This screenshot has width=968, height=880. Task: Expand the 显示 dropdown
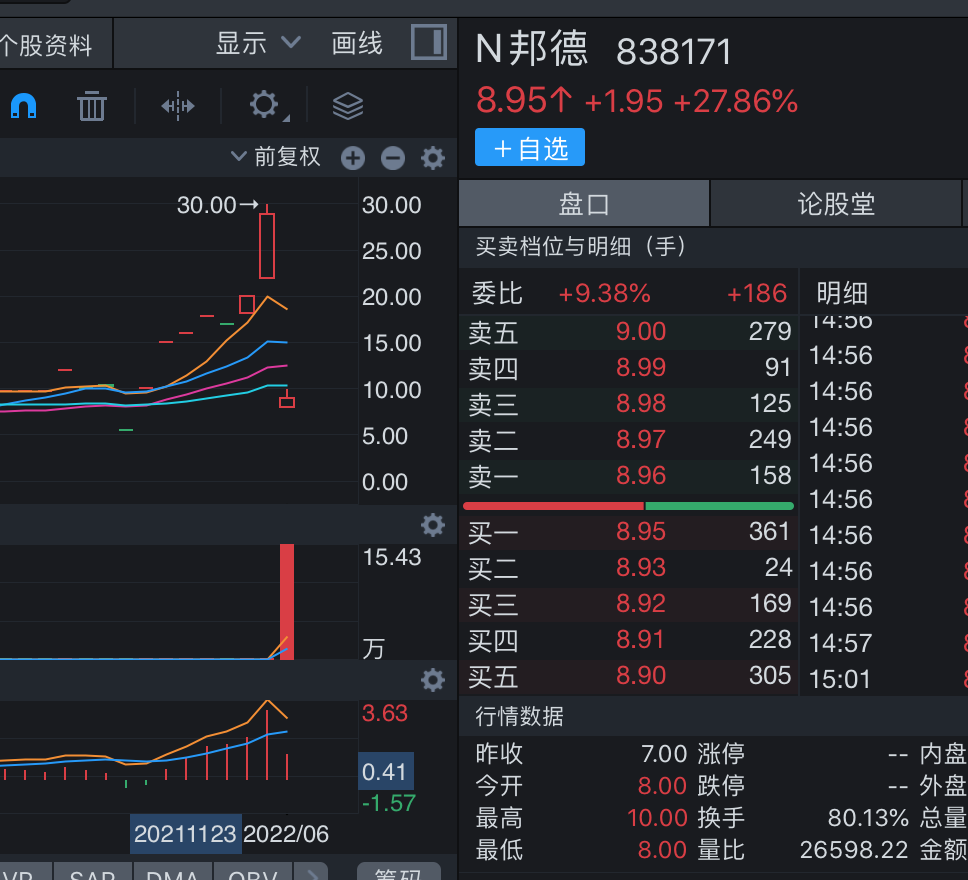[258, 43]
